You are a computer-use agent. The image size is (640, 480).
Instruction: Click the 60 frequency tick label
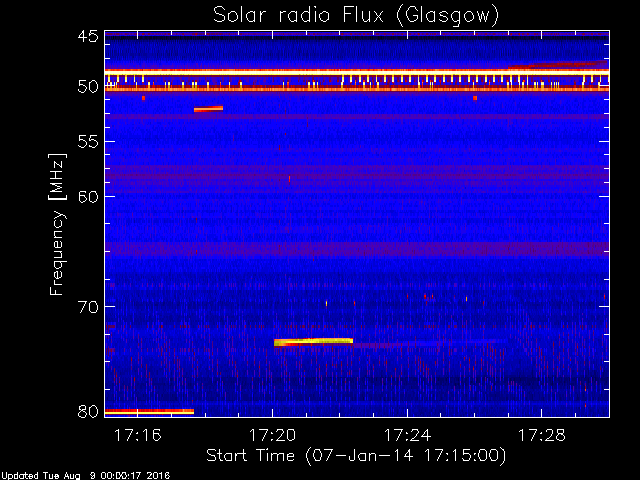coord(88,196)
